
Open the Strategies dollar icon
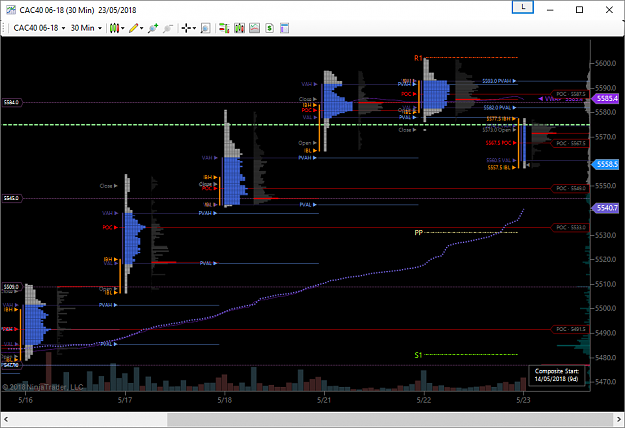click(269, 28)
